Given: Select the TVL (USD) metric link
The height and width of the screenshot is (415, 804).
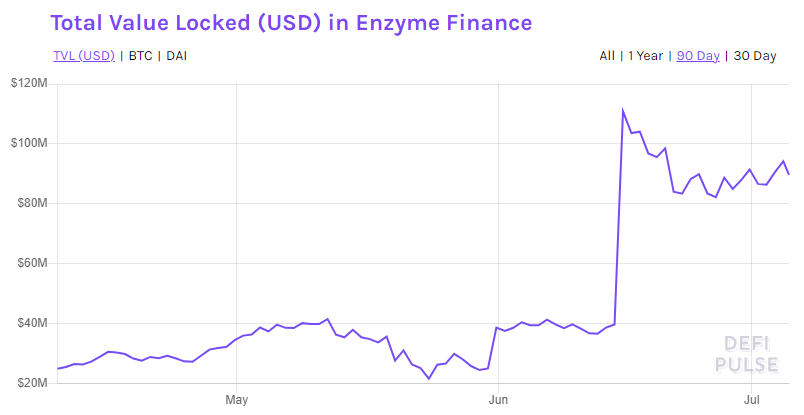Looking at the screenshot, I should point(83,56).
